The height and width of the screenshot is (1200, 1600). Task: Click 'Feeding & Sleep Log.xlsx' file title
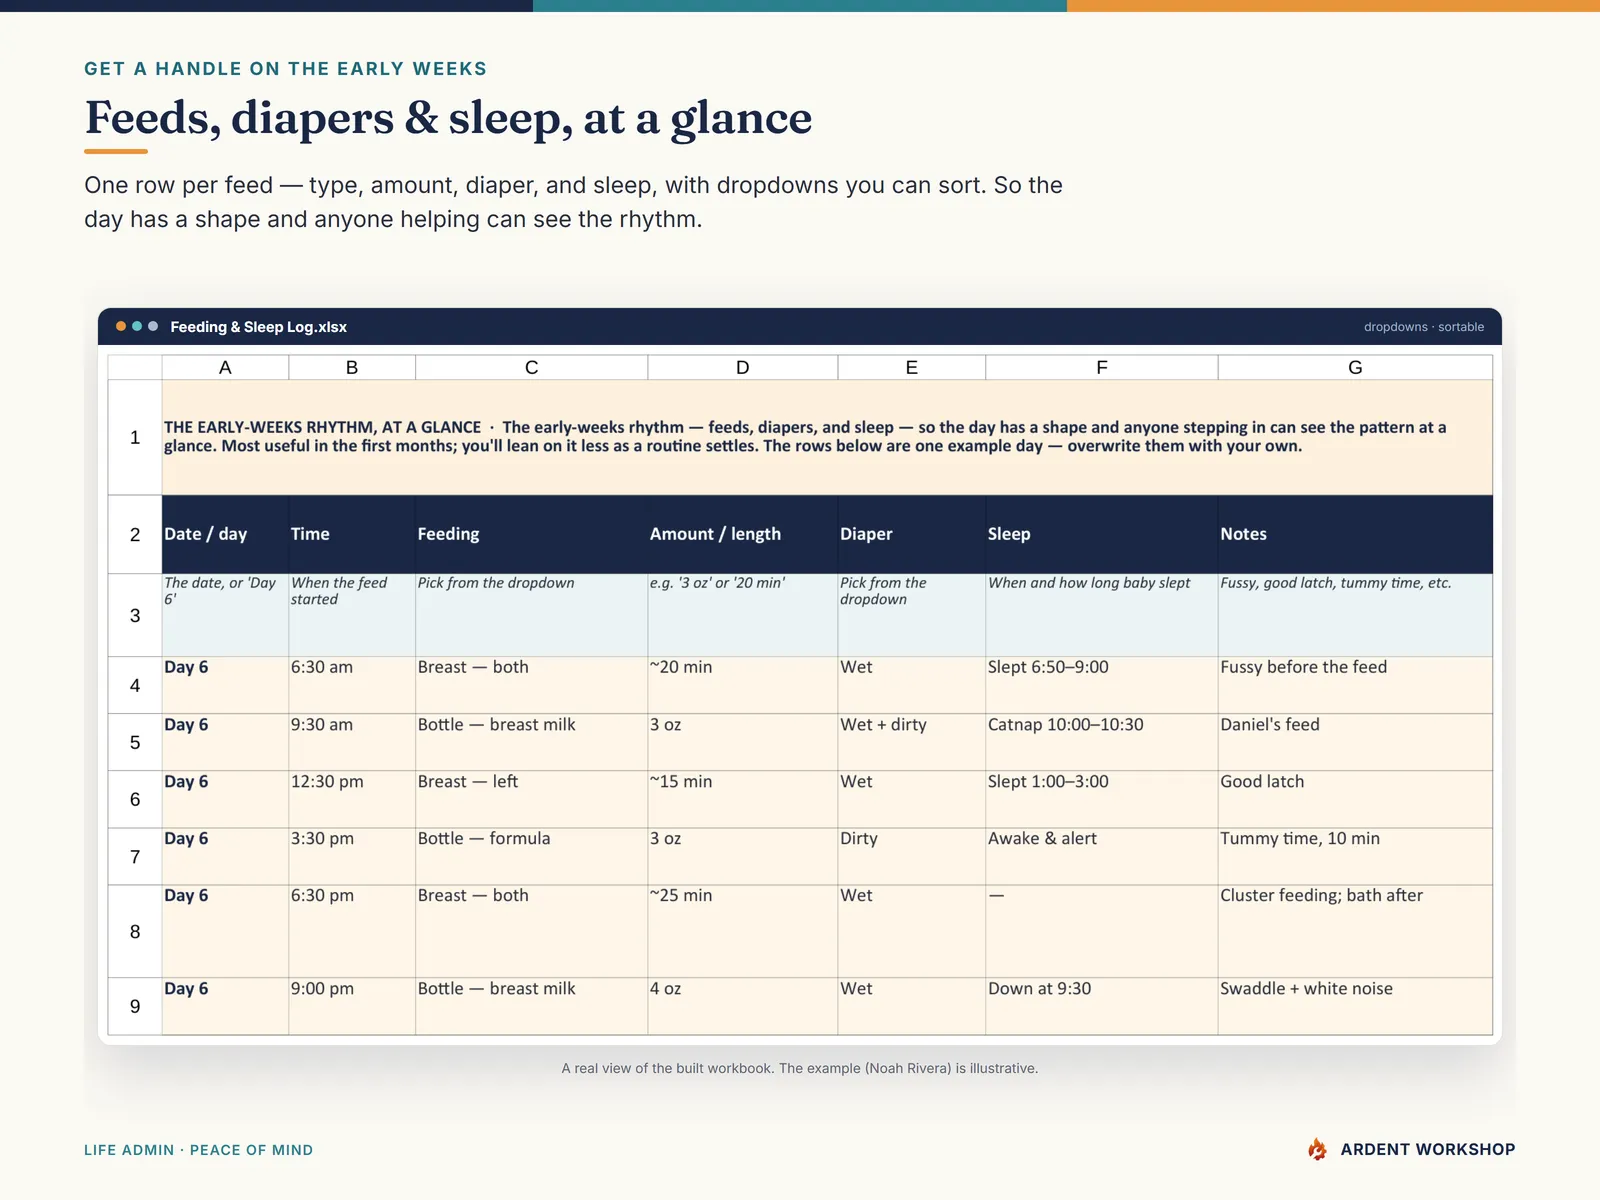coord(258,327)
